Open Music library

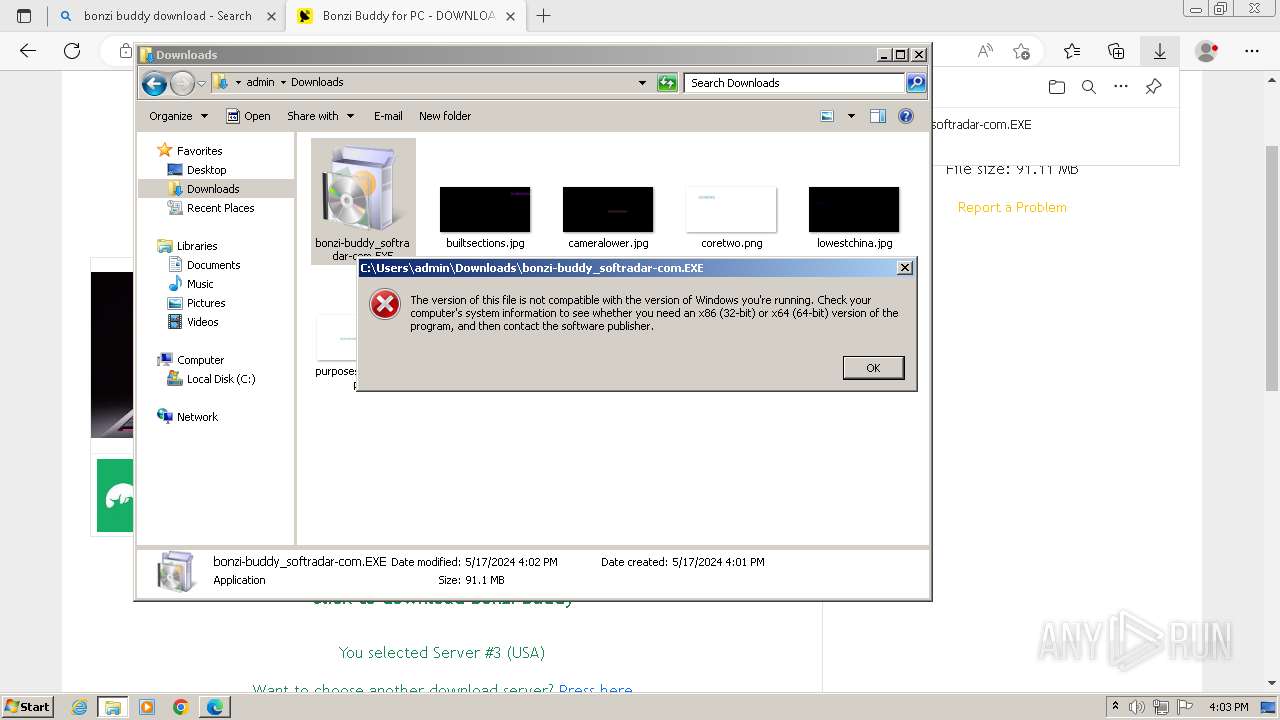pos(200,284)
